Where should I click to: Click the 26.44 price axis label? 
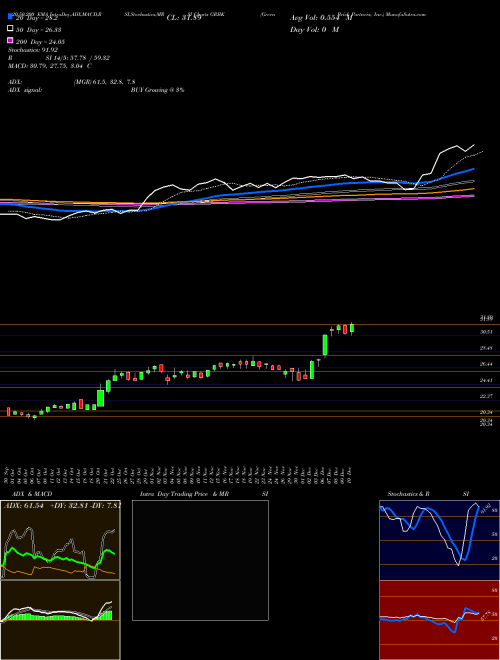[x=487, y=364]
